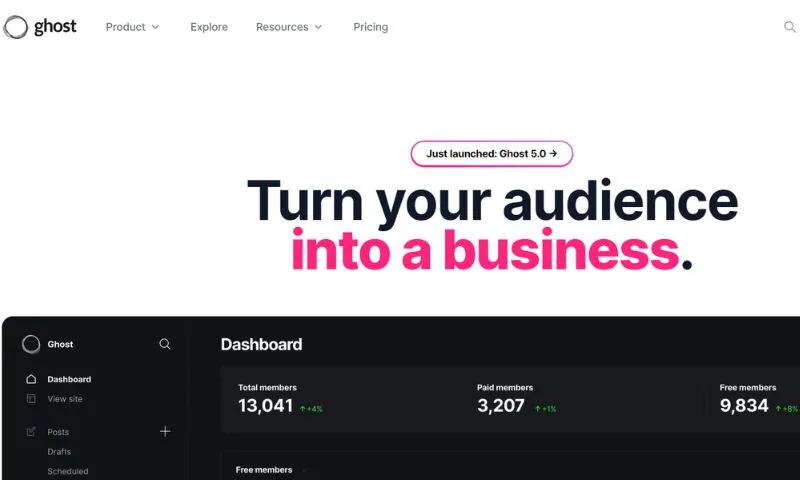This screenshot has width=800, height=480.
Task: Click the View site layout icon
Action: pos(31,398)
